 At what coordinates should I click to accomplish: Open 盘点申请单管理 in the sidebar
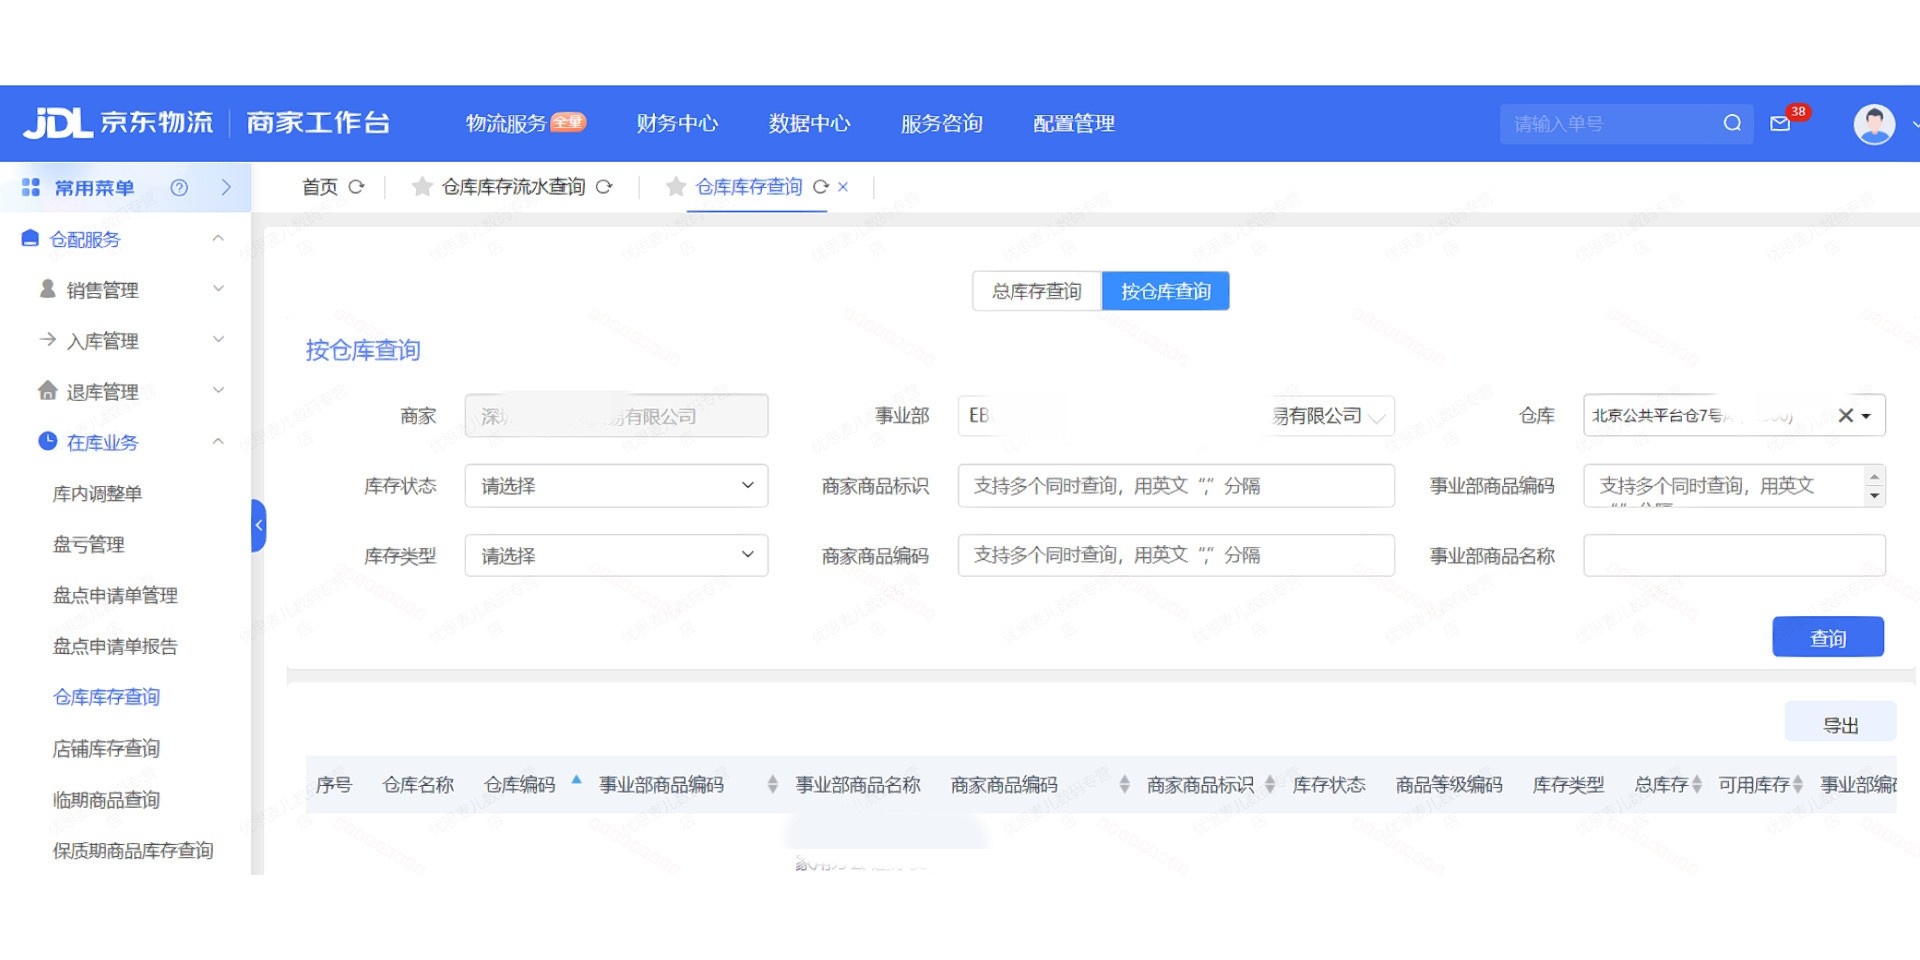pyautogui.click(x=115, y=595)
